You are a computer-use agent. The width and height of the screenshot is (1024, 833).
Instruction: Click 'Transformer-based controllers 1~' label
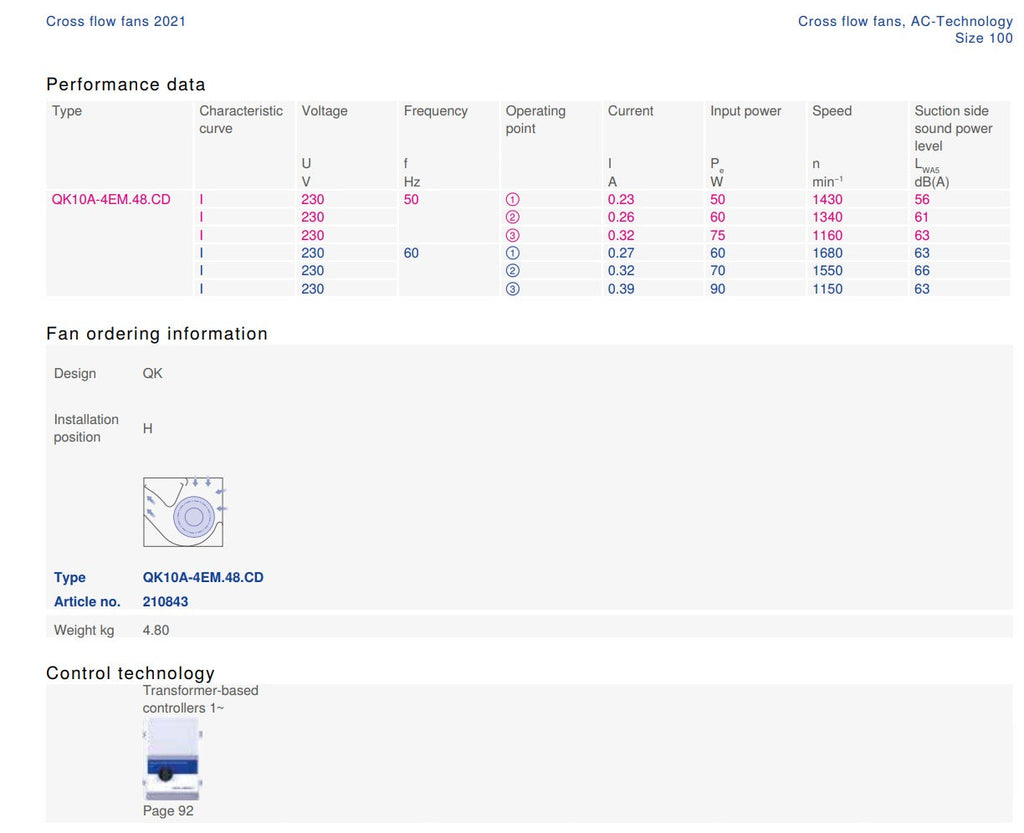coord(200,699)
